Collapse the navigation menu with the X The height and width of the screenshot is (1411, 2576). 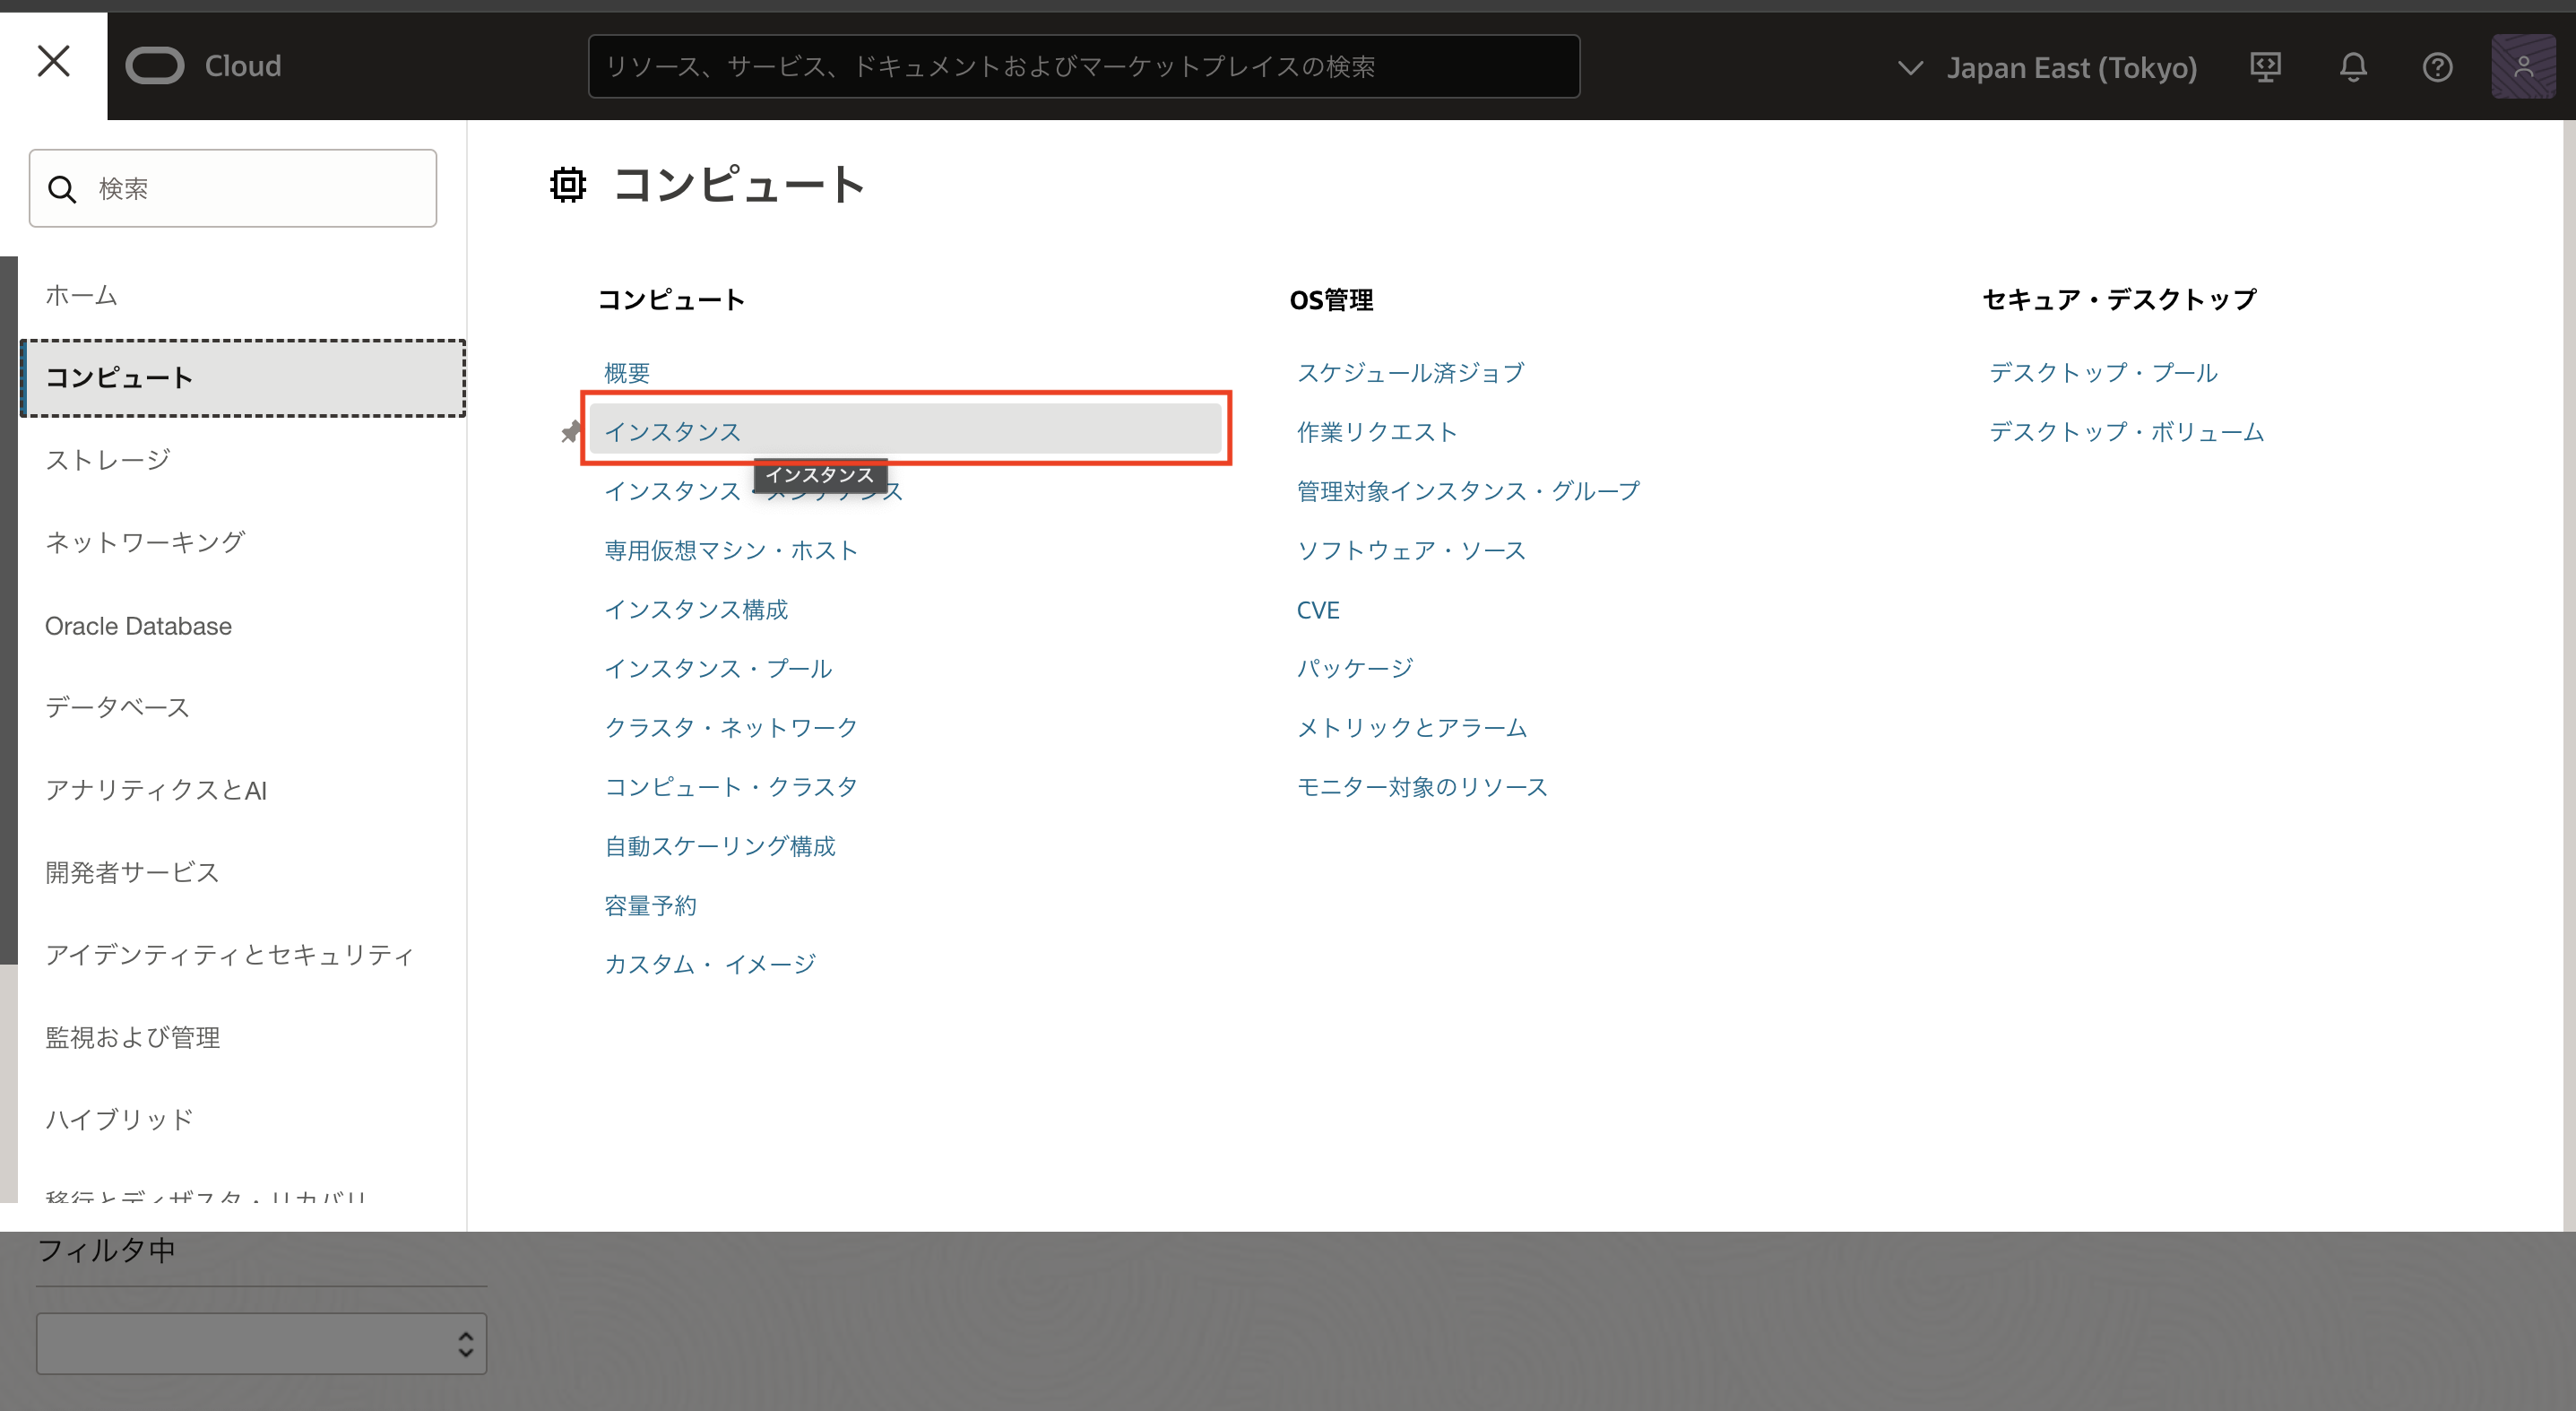(x=53, y=61)
